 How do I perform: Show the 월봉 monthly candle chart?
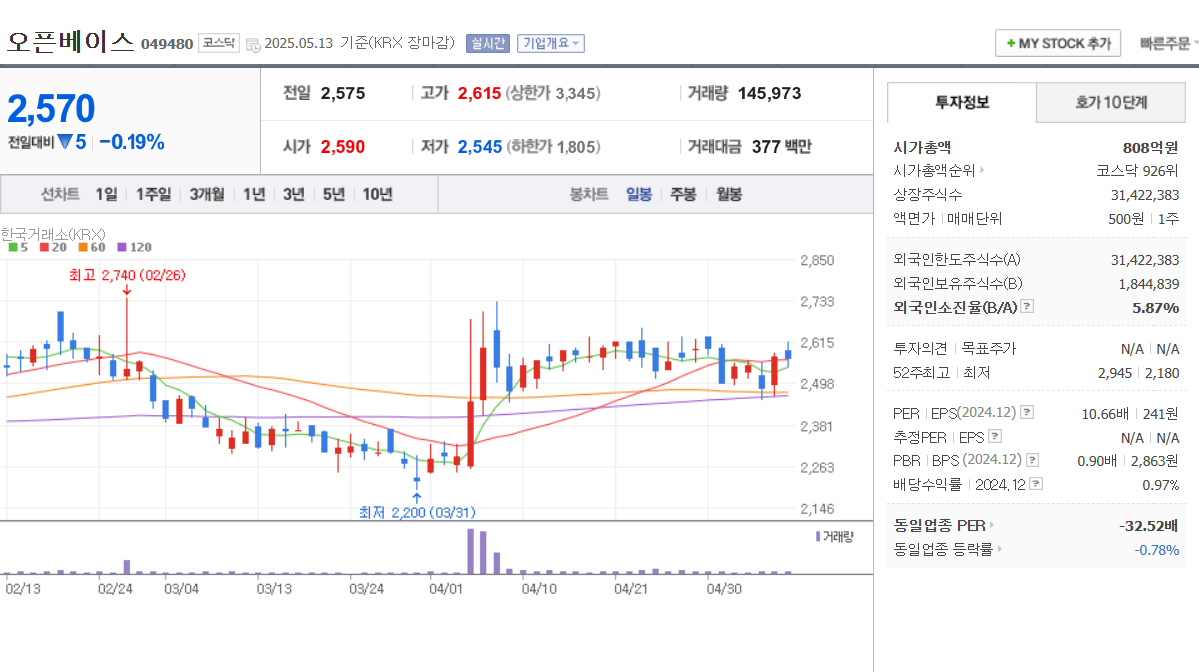(729, 194)
